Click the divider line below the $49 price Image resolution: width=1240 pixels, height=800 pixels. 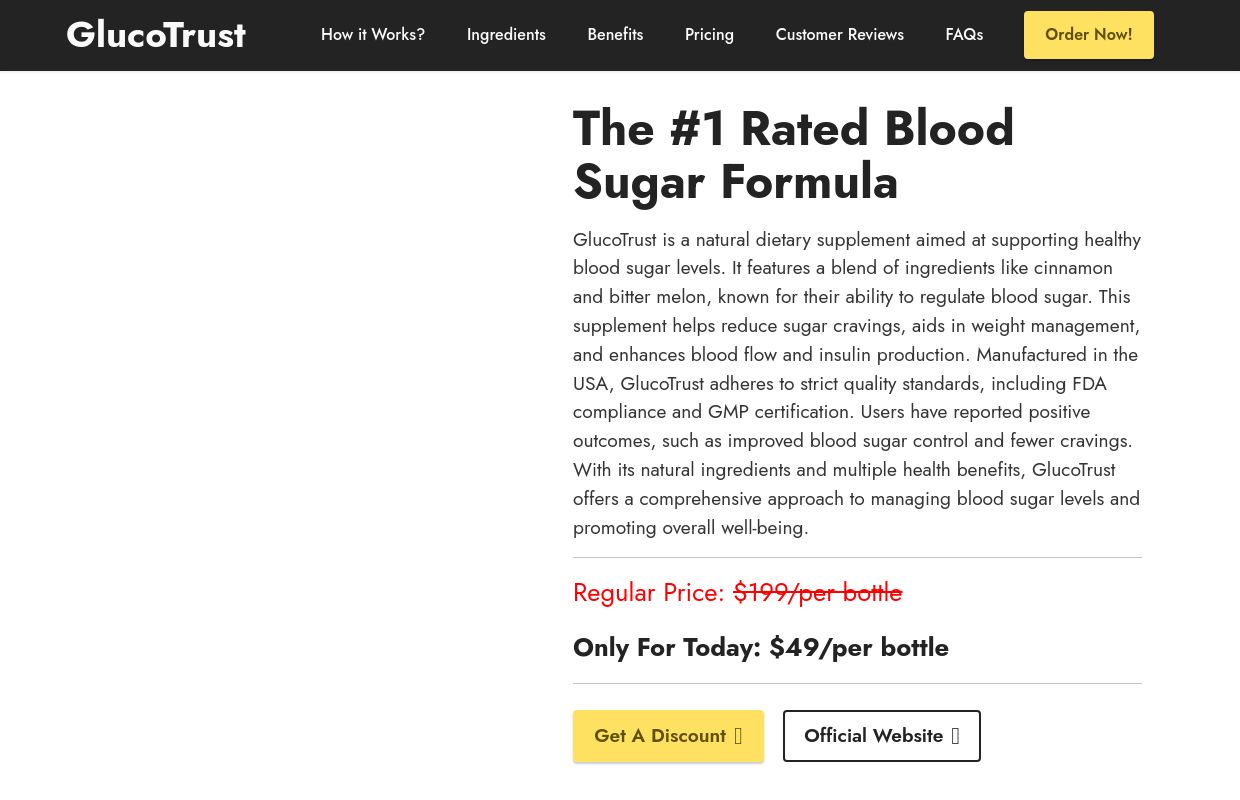tap(857, 682)
